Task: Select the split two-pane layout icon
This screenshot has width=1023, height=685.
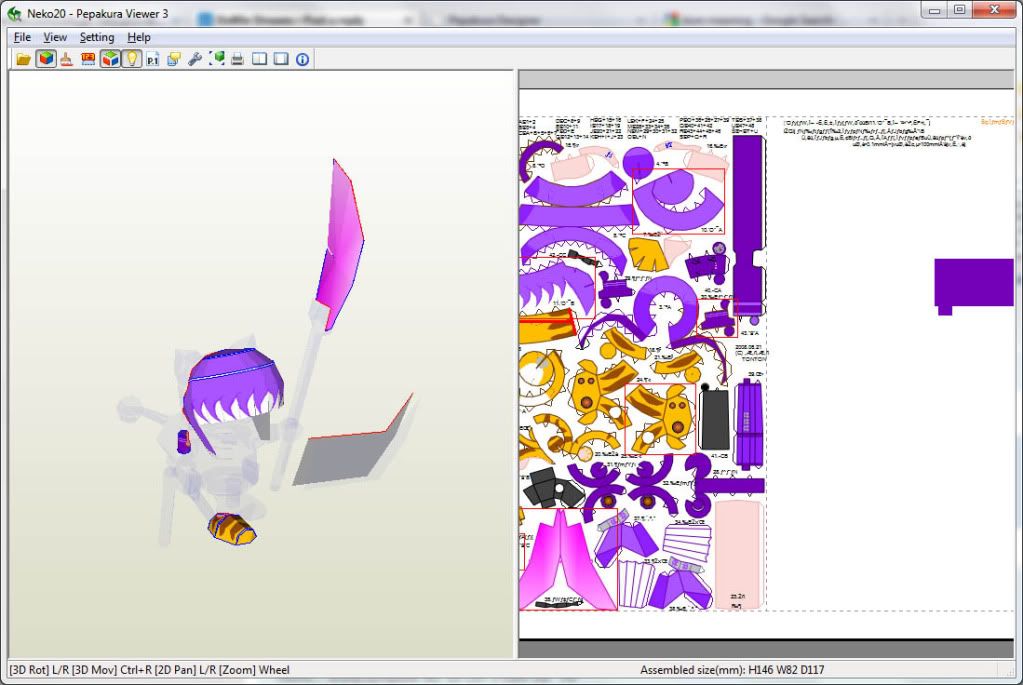Action: pyautogui.click(x=260, y=59)
